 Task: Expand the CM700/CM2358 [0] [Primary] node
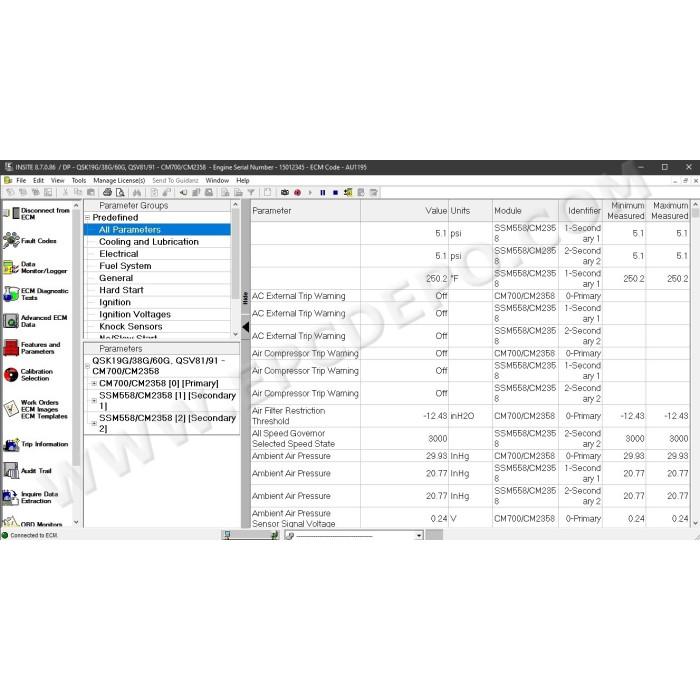pos(94,383)
